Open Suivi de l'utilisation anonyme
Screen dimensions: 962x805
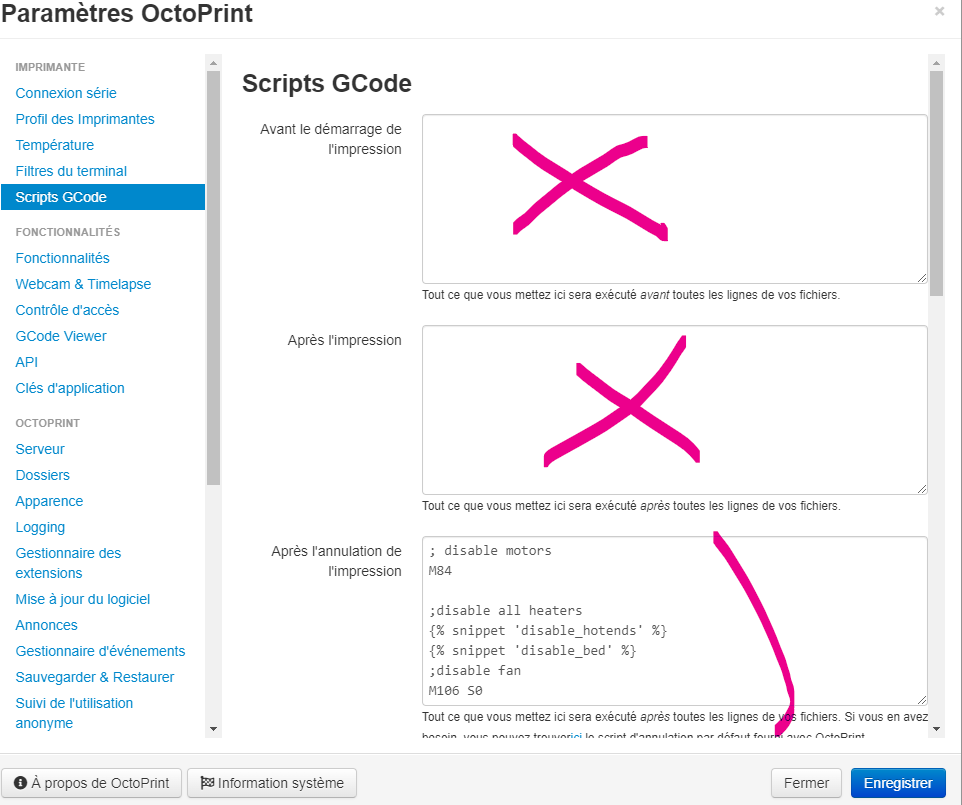click(x=74, y=713)
